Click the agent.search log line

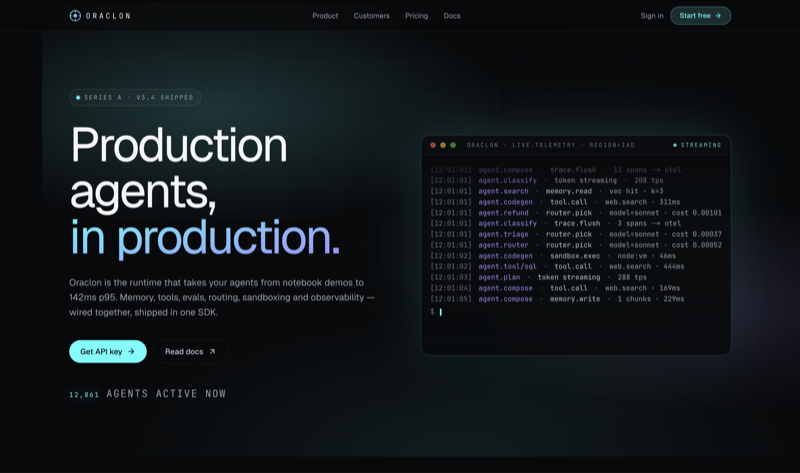tap(547, 191)
